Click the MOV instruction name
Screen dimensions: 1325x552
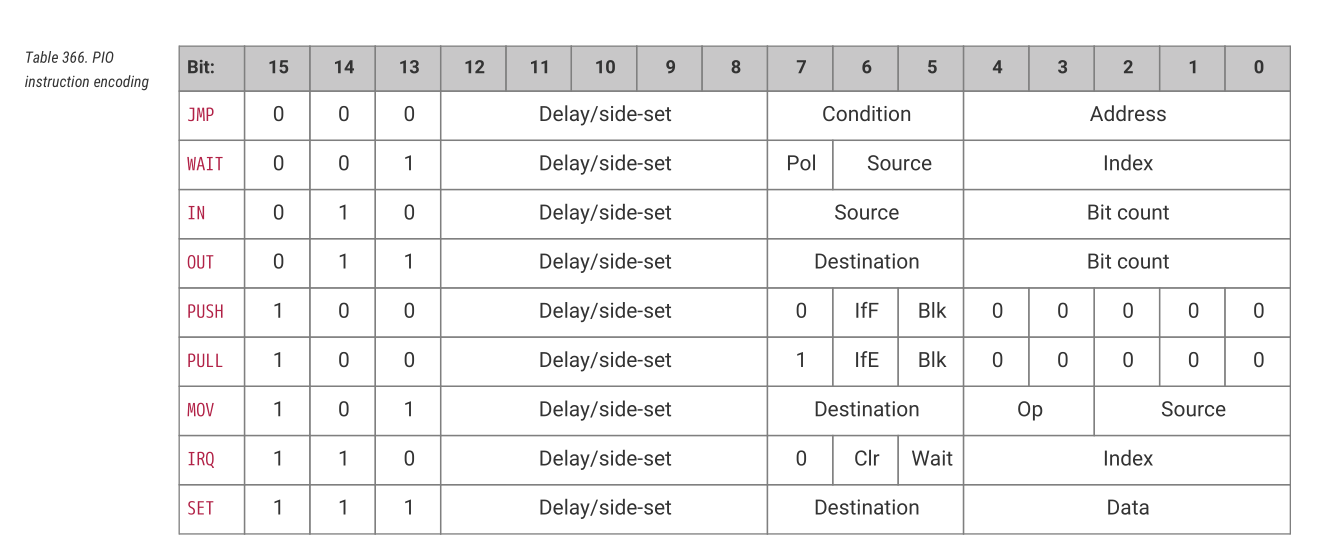pyautogui.click(x=201, y=410)
